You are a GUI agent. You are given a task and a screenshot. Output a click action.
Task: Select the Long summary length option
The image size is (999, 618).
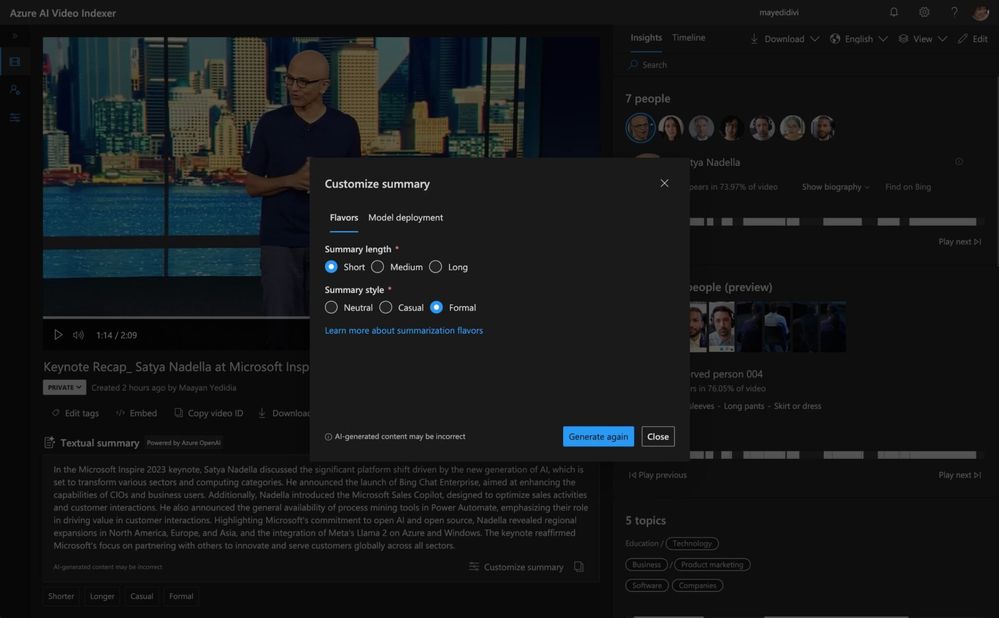pos(435,267)
